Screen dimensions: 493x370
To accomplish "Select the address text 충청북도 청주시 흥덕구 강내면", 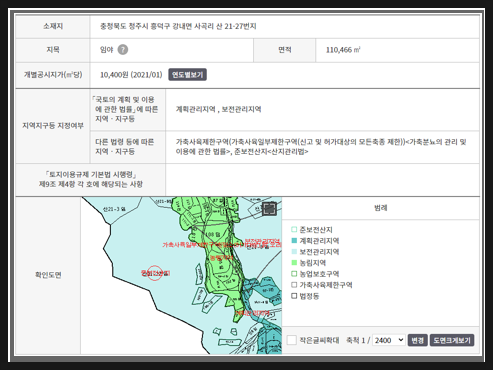I will pyautogui.click(x=146, y=26).
